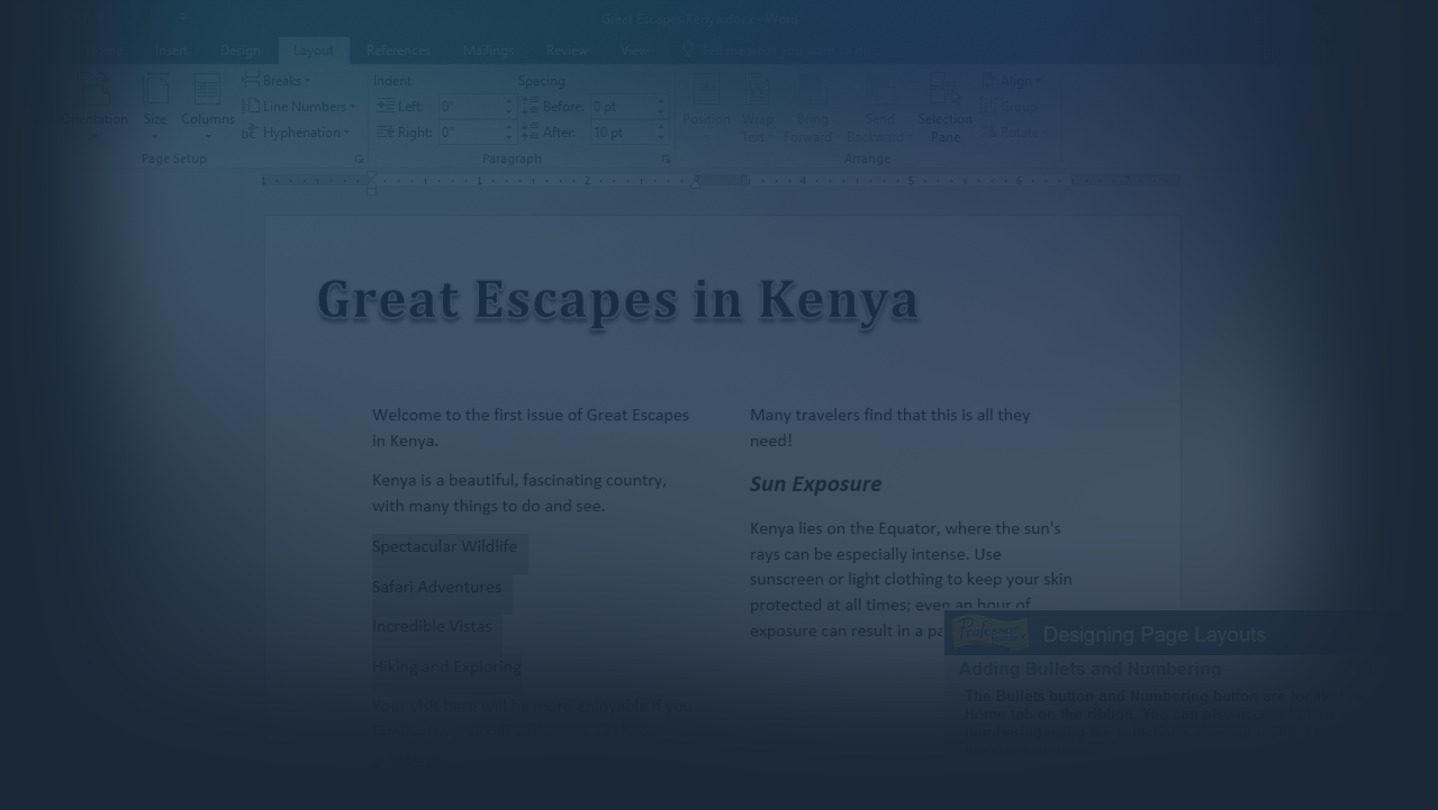
Task: Click the Spacing After value field
Action: [x=620, y=132]
